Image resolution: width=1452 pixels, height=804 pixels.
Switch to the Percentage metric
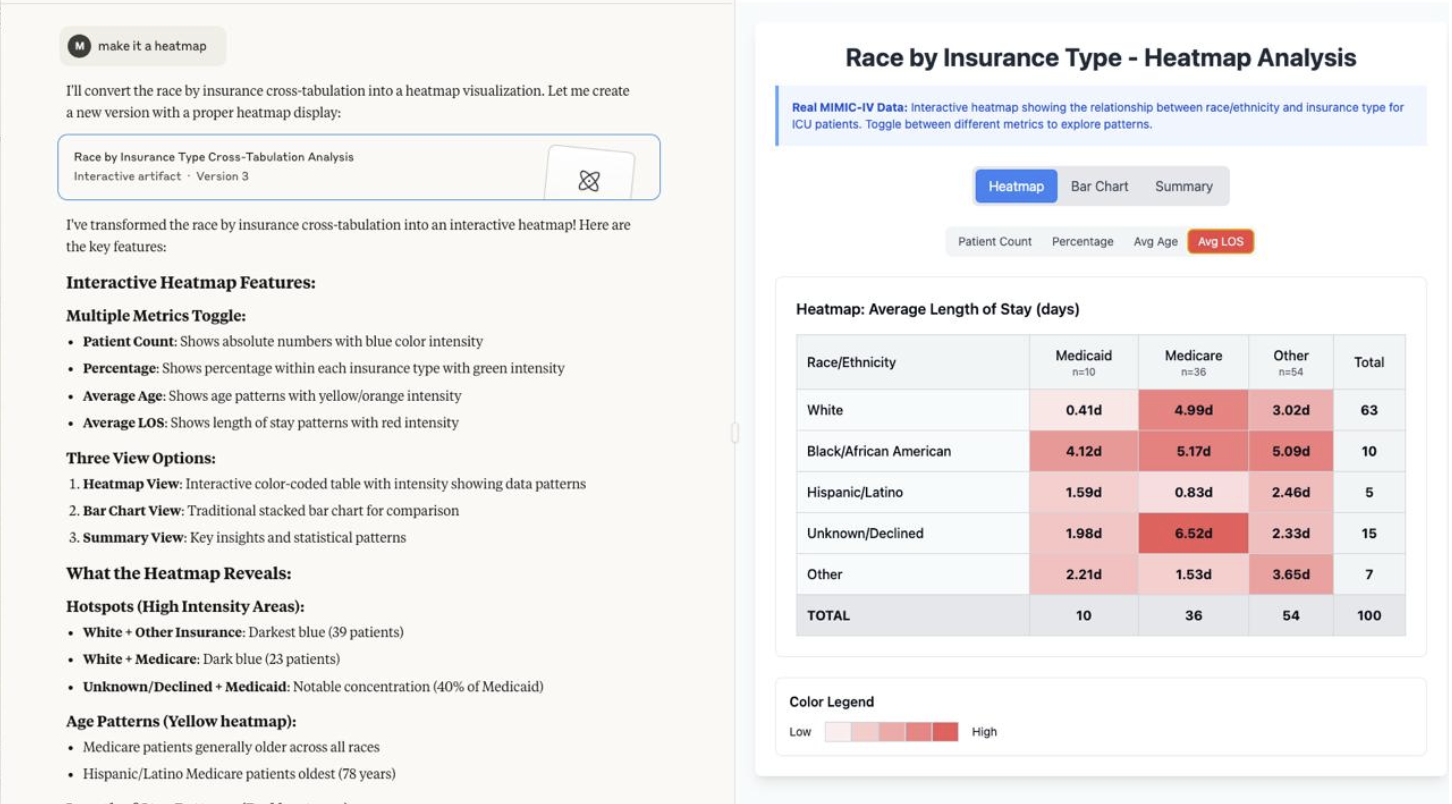[1081, 241]
